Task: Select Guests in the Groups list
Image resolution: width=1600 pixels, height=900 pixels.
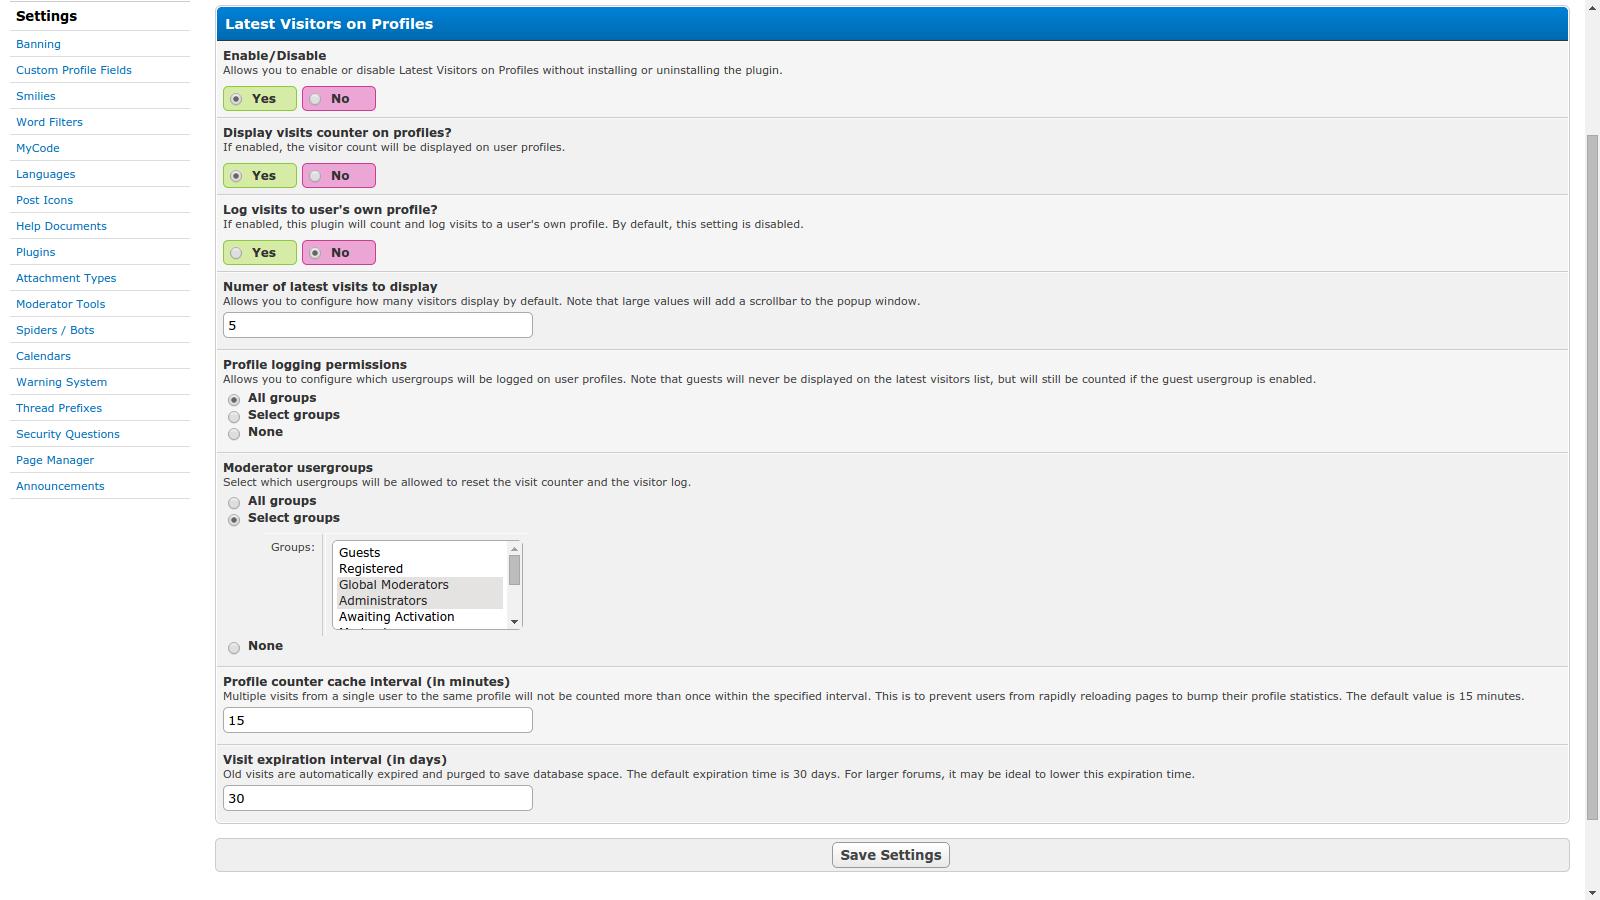Action: (360, 553)
